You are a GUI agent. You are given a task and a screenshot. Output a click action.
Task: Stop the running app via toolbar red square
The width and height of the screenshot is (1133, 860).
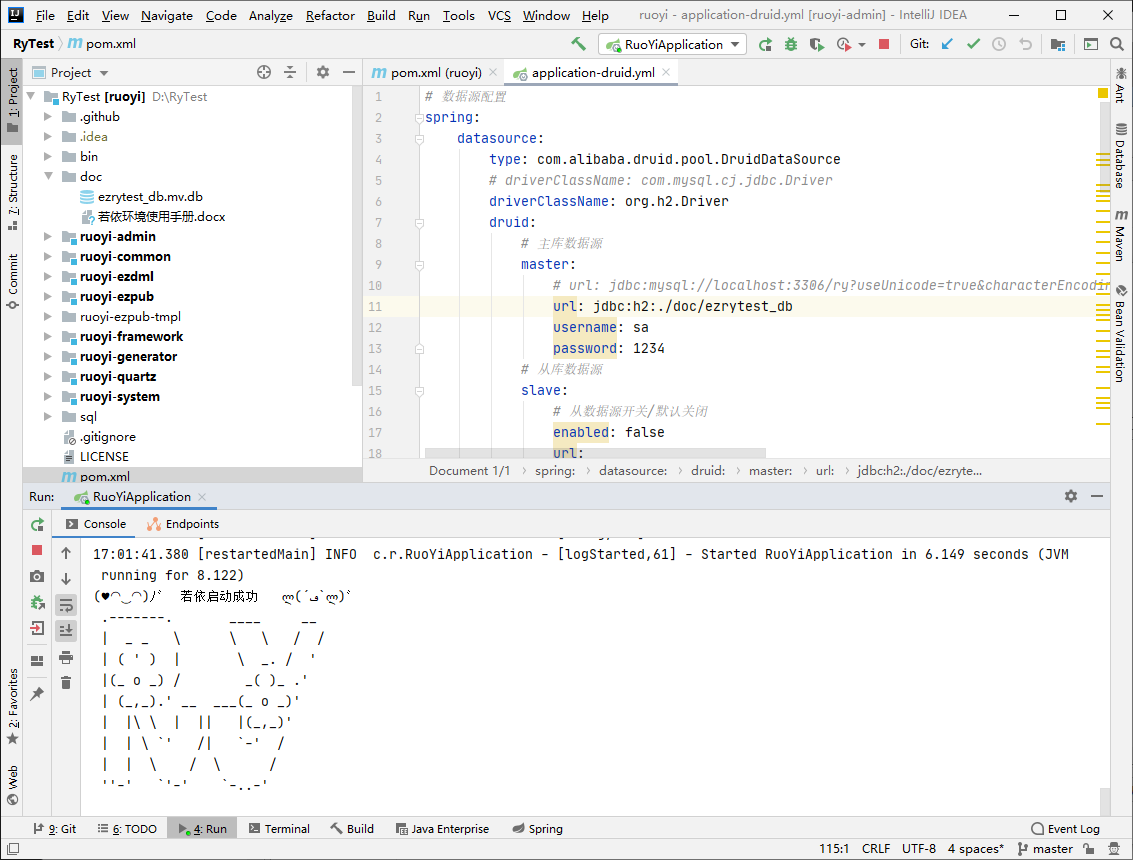click(884, 44)
